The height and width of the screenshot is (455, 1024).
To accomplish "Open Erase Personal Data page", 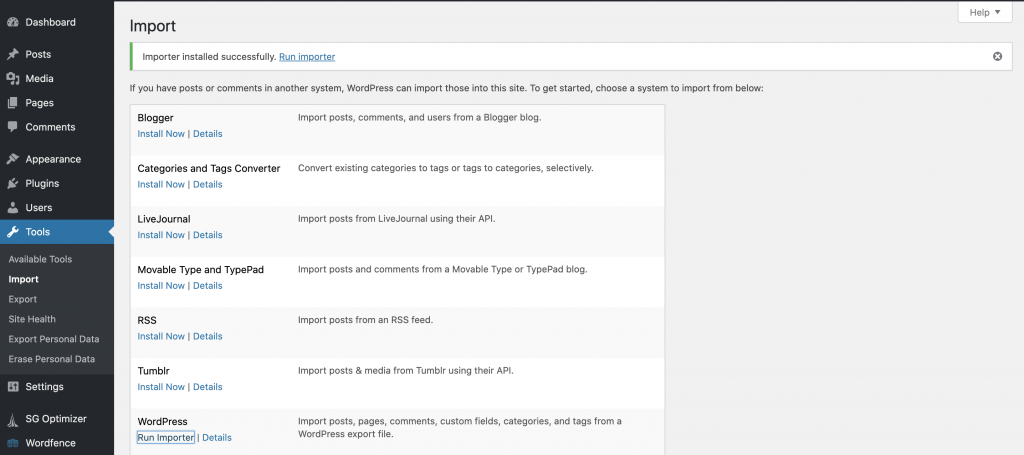I will [x=52, y=359].
